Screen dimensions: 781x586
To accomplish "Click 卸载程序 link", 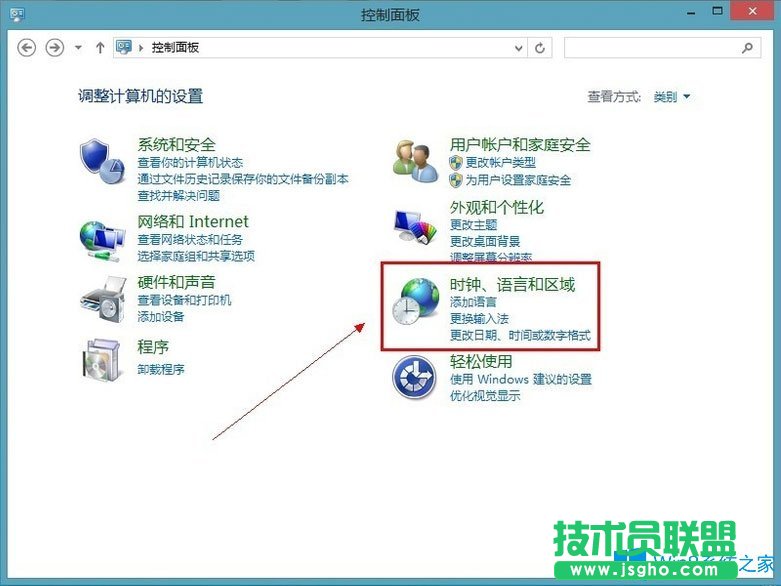I will pyautogui.click(x=161, y=369).
